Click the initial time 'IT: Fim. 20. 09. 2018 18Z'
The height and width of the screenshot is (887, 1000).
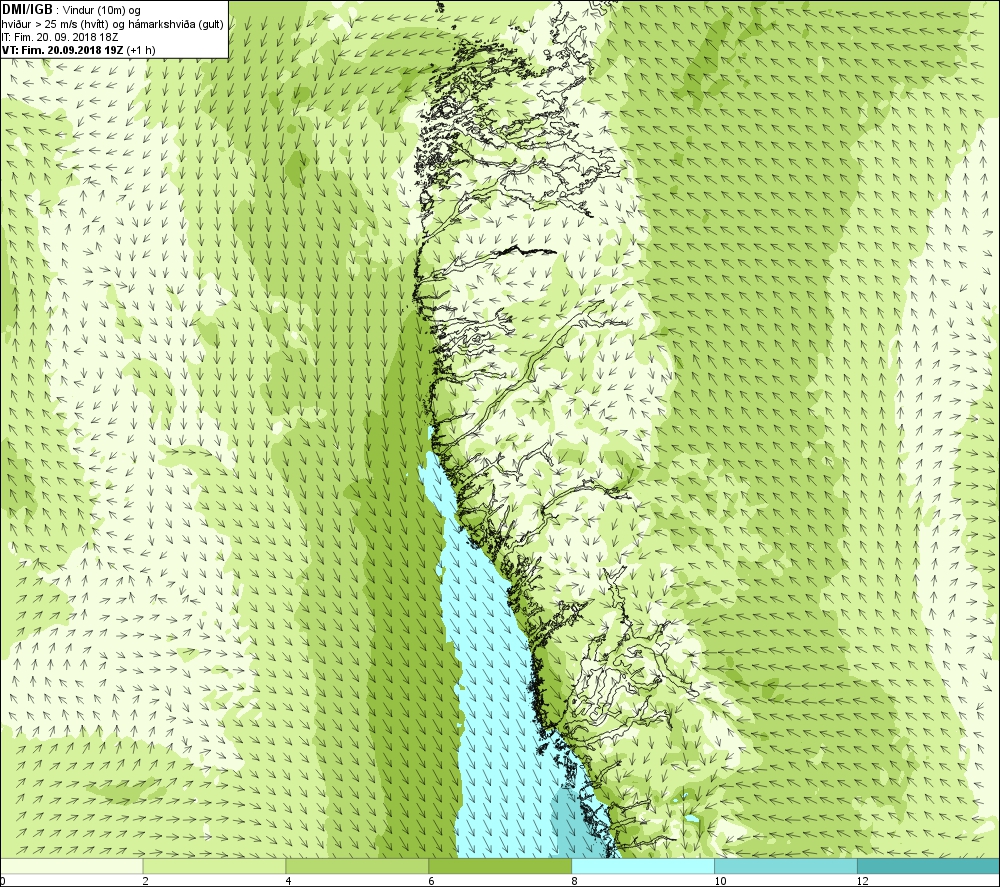[60, 37]
